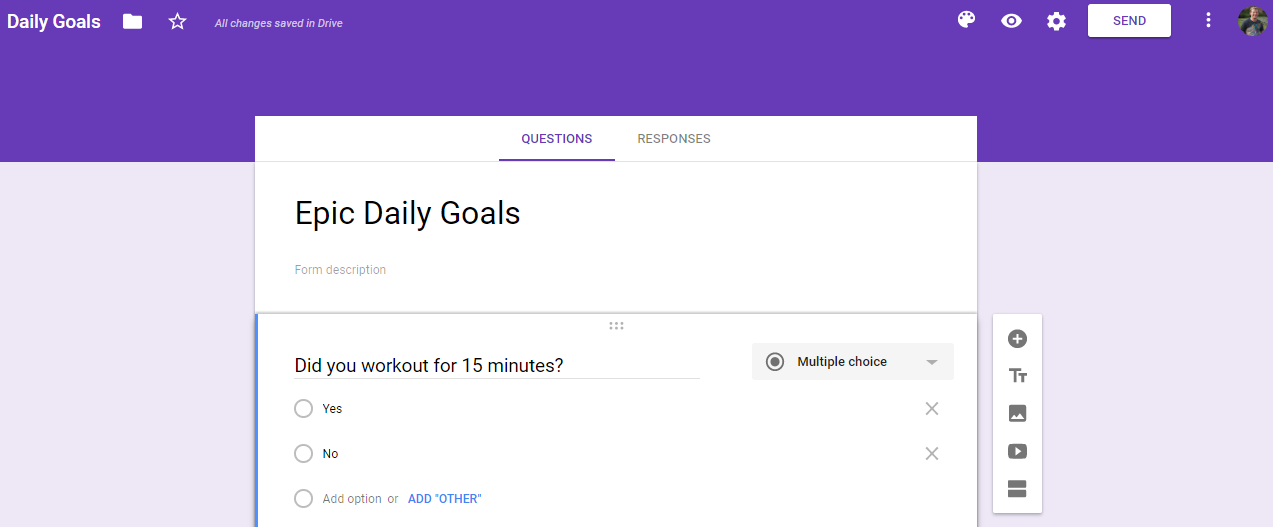
Task: Add a video using sidebar video icon
Action: point(1017,451)
